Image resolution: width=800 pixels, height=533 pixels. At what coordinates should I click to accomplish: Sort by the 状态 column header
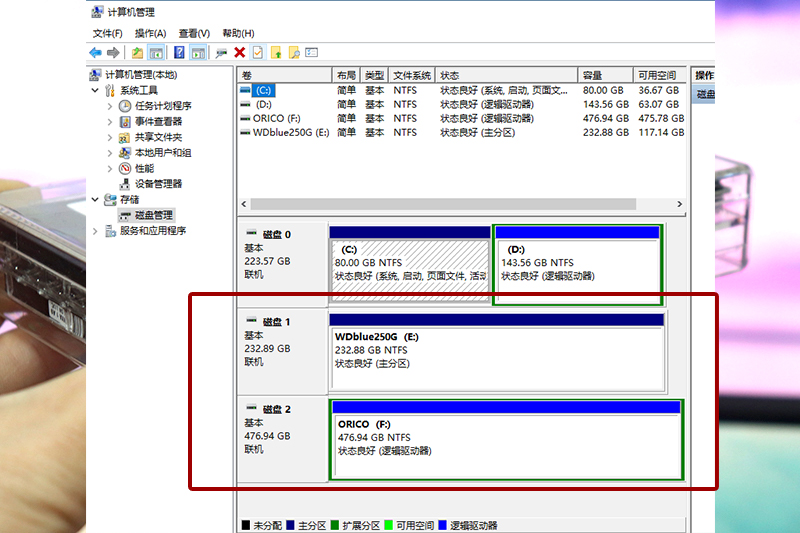(507, 75)
